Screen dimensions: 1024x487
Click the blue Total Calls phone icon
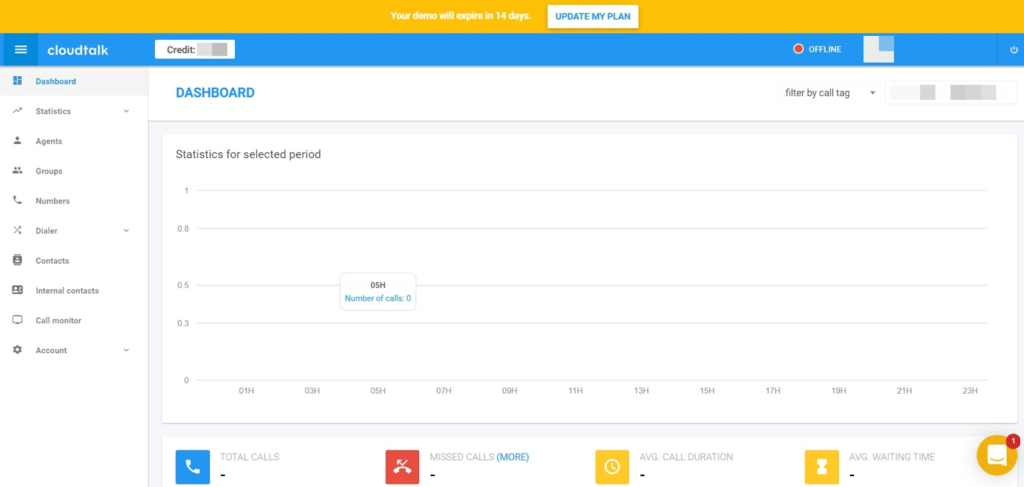pos(192,466)
